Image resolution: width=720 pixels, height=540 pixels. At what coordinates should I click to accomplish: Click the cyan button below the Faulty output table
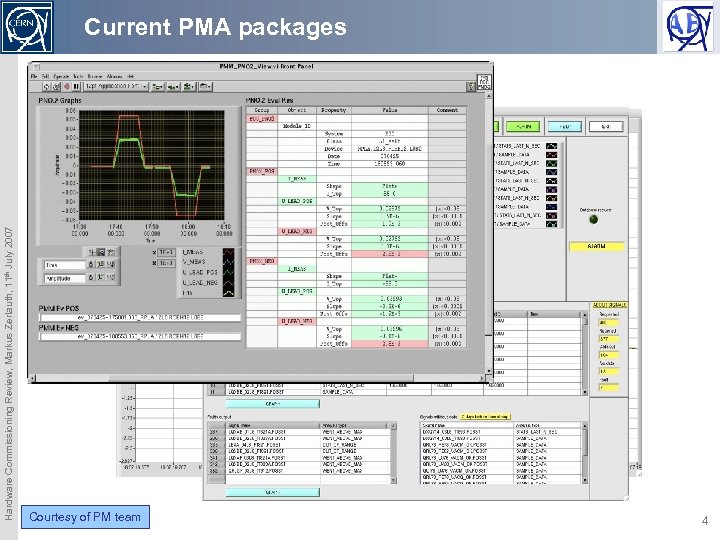[x=273, y=492]
